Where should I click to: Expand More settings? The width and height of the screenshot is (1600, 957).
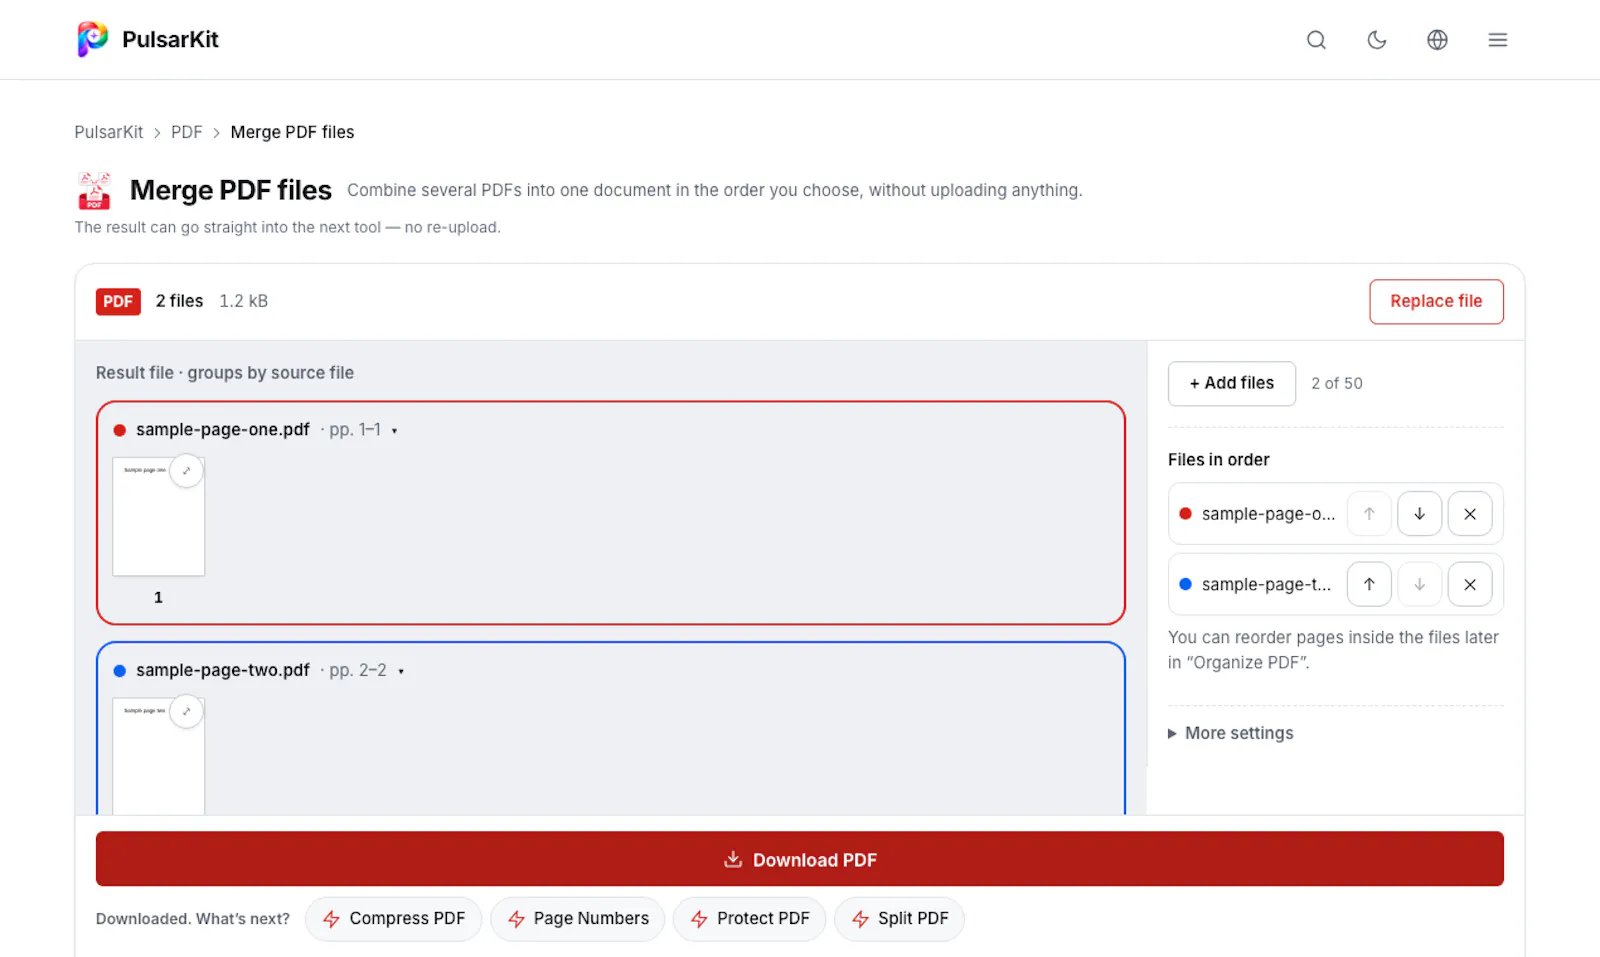(x=1230, y=733)
